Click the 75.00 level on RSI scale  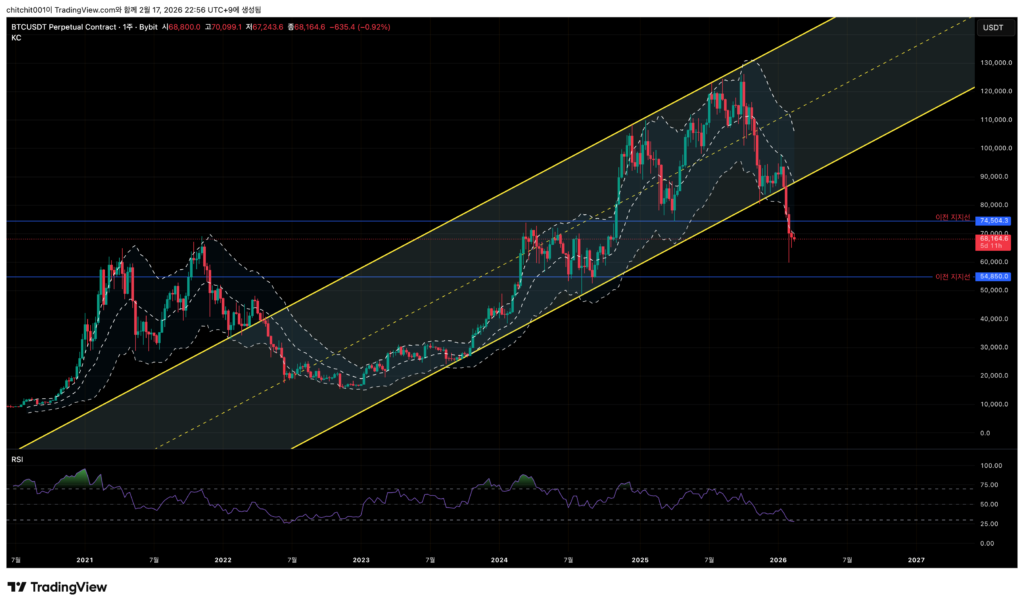click(990, 485)
